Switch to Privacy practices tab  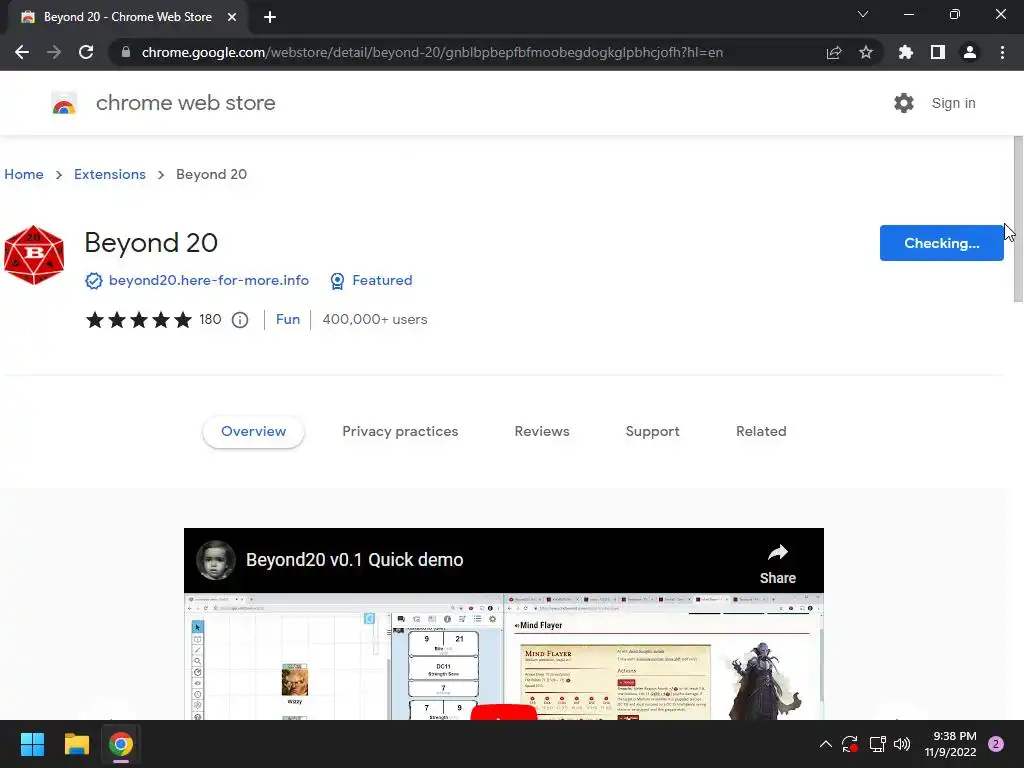tap(400, 432)
